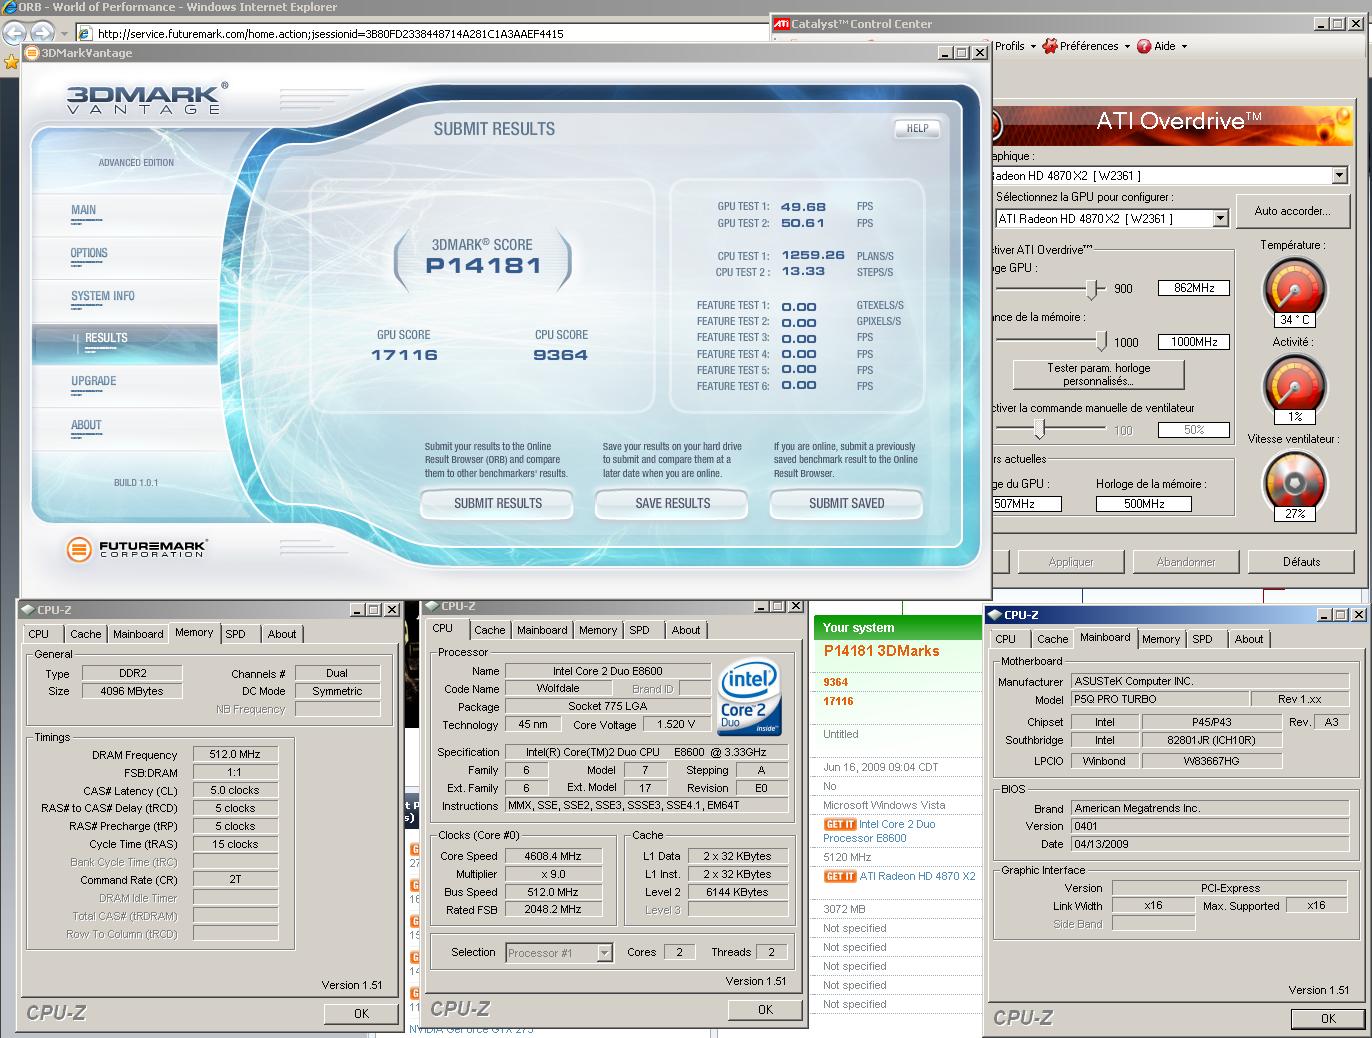Click the manual fan control slider handle
The width and height of the screenshot is (1372, 1038).
click(1040, 430)
